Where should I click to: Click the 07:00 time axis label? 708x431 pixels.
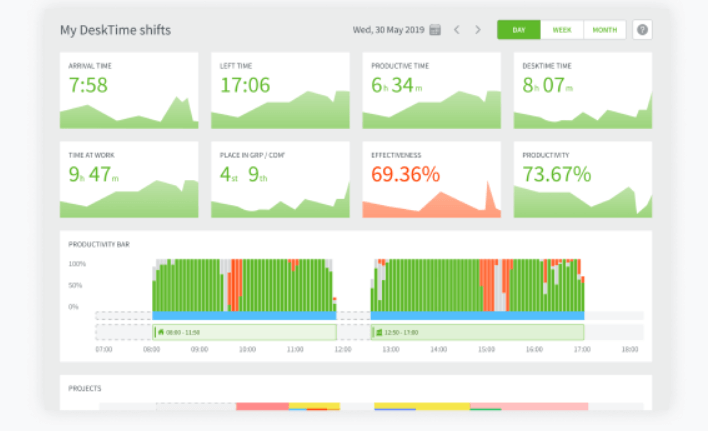pos(104,349)
